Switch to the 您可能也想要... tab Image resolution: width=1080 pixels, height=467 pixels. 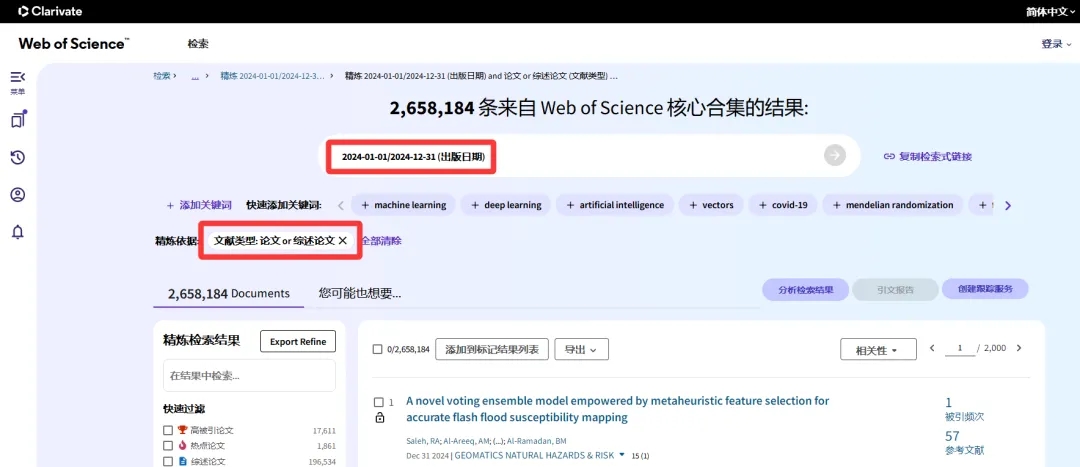(x=360, y=293)
